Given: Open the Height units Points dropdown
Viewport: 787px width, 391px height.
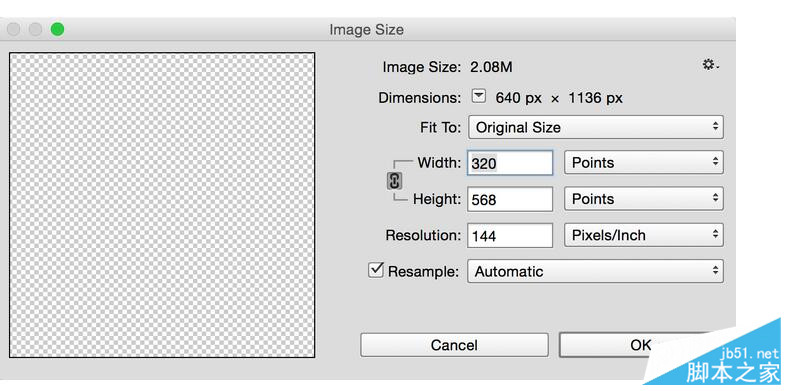Looking at the screenshot, I should 643,199.
